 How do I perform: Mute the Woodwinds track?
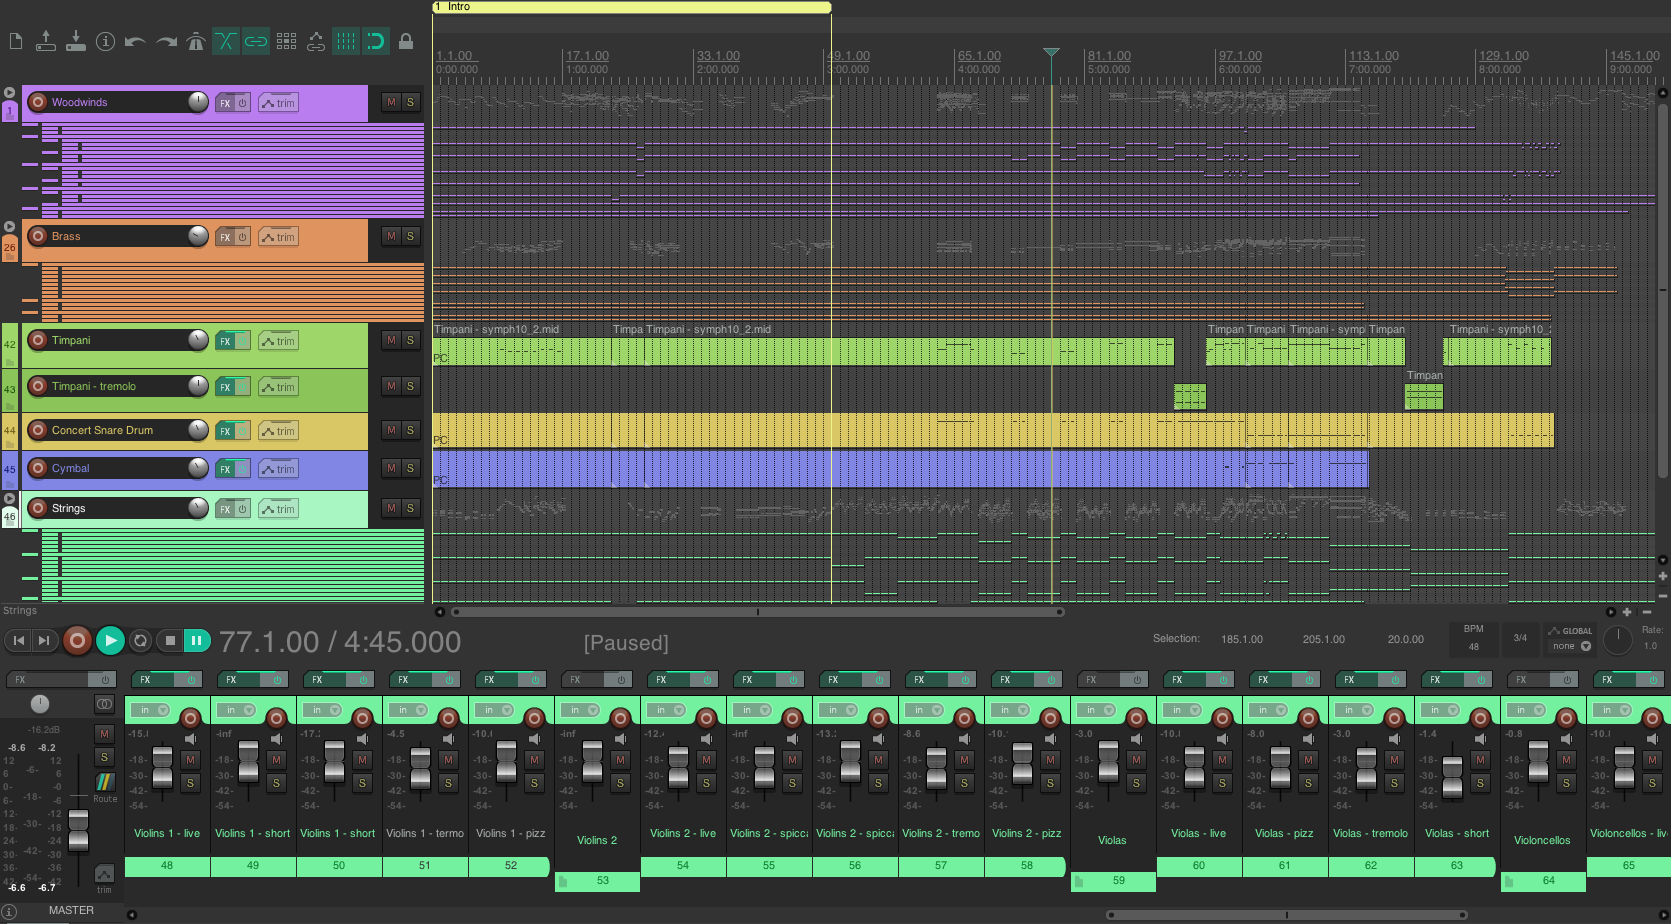[391, 102]
